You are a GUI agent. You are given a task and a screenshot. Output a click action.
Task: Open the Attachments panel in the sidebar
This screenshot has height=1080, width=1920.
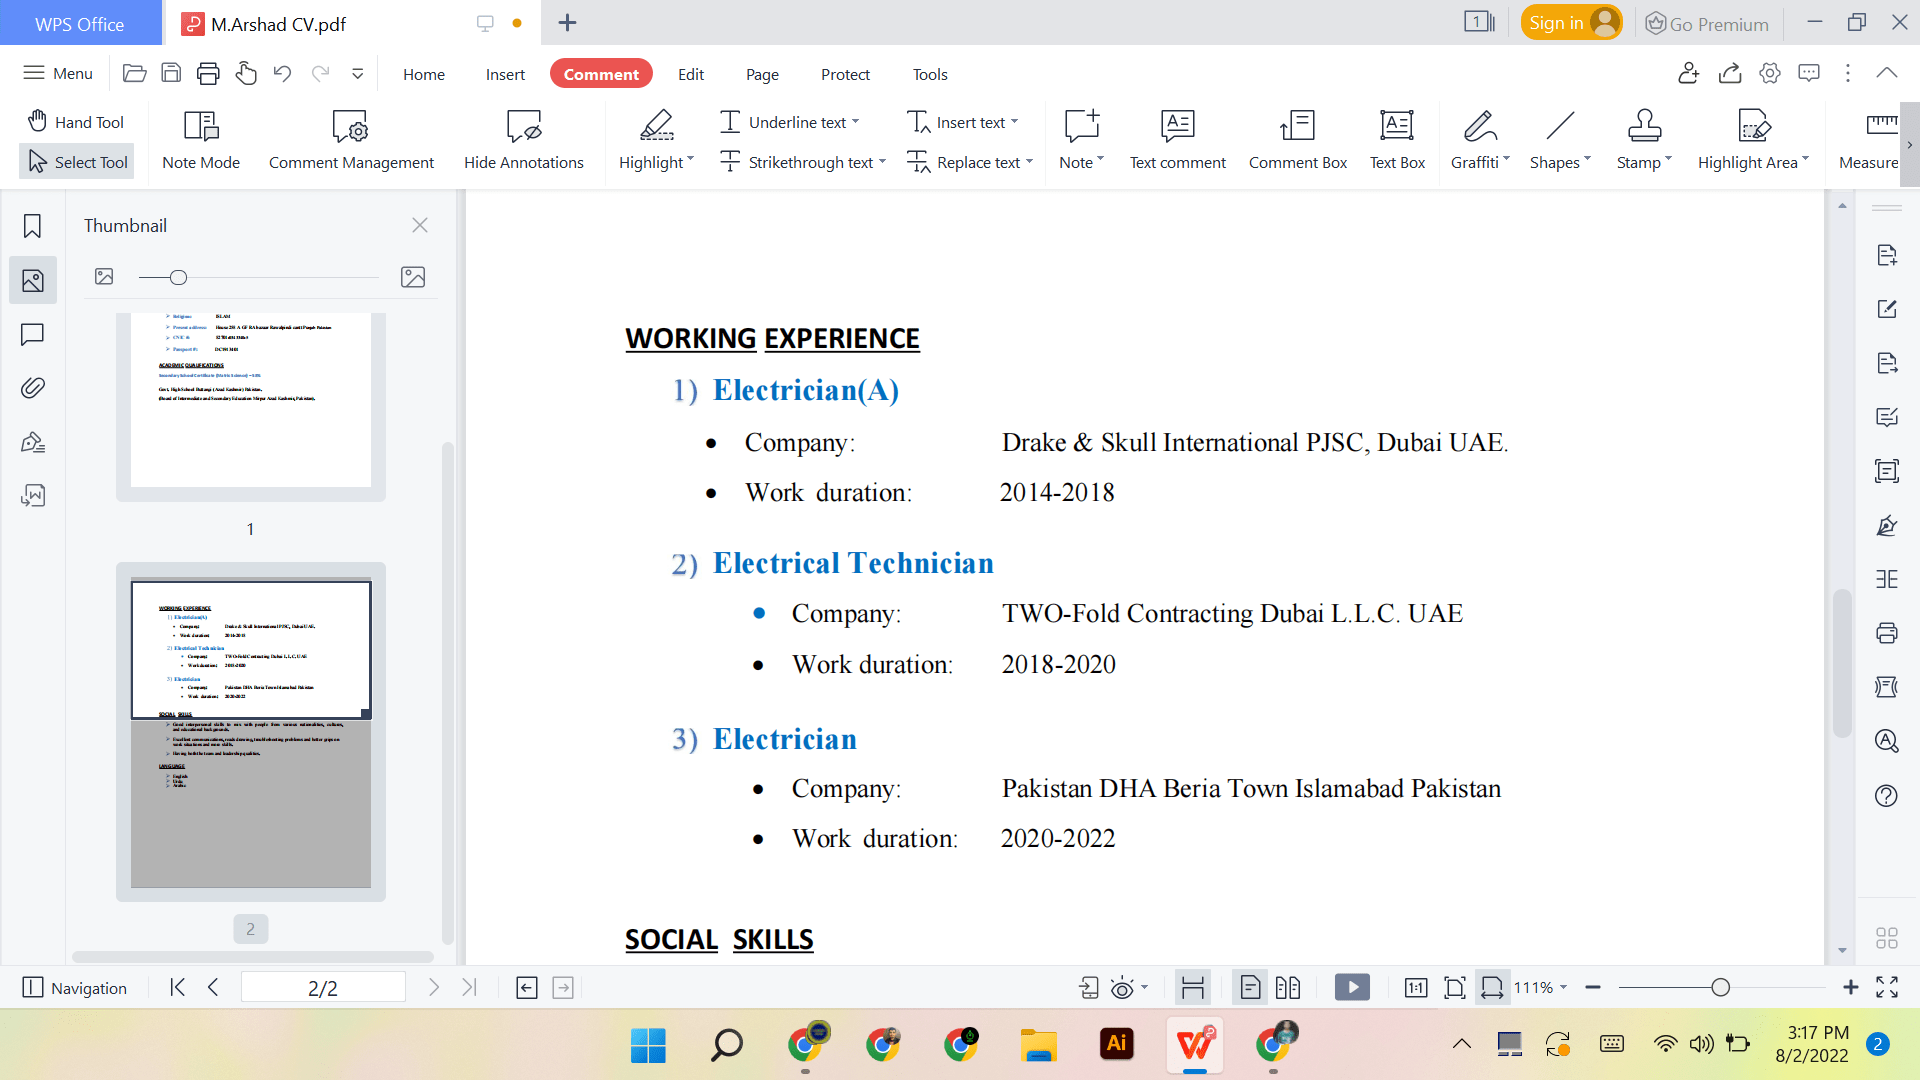[x=32, y=387]
